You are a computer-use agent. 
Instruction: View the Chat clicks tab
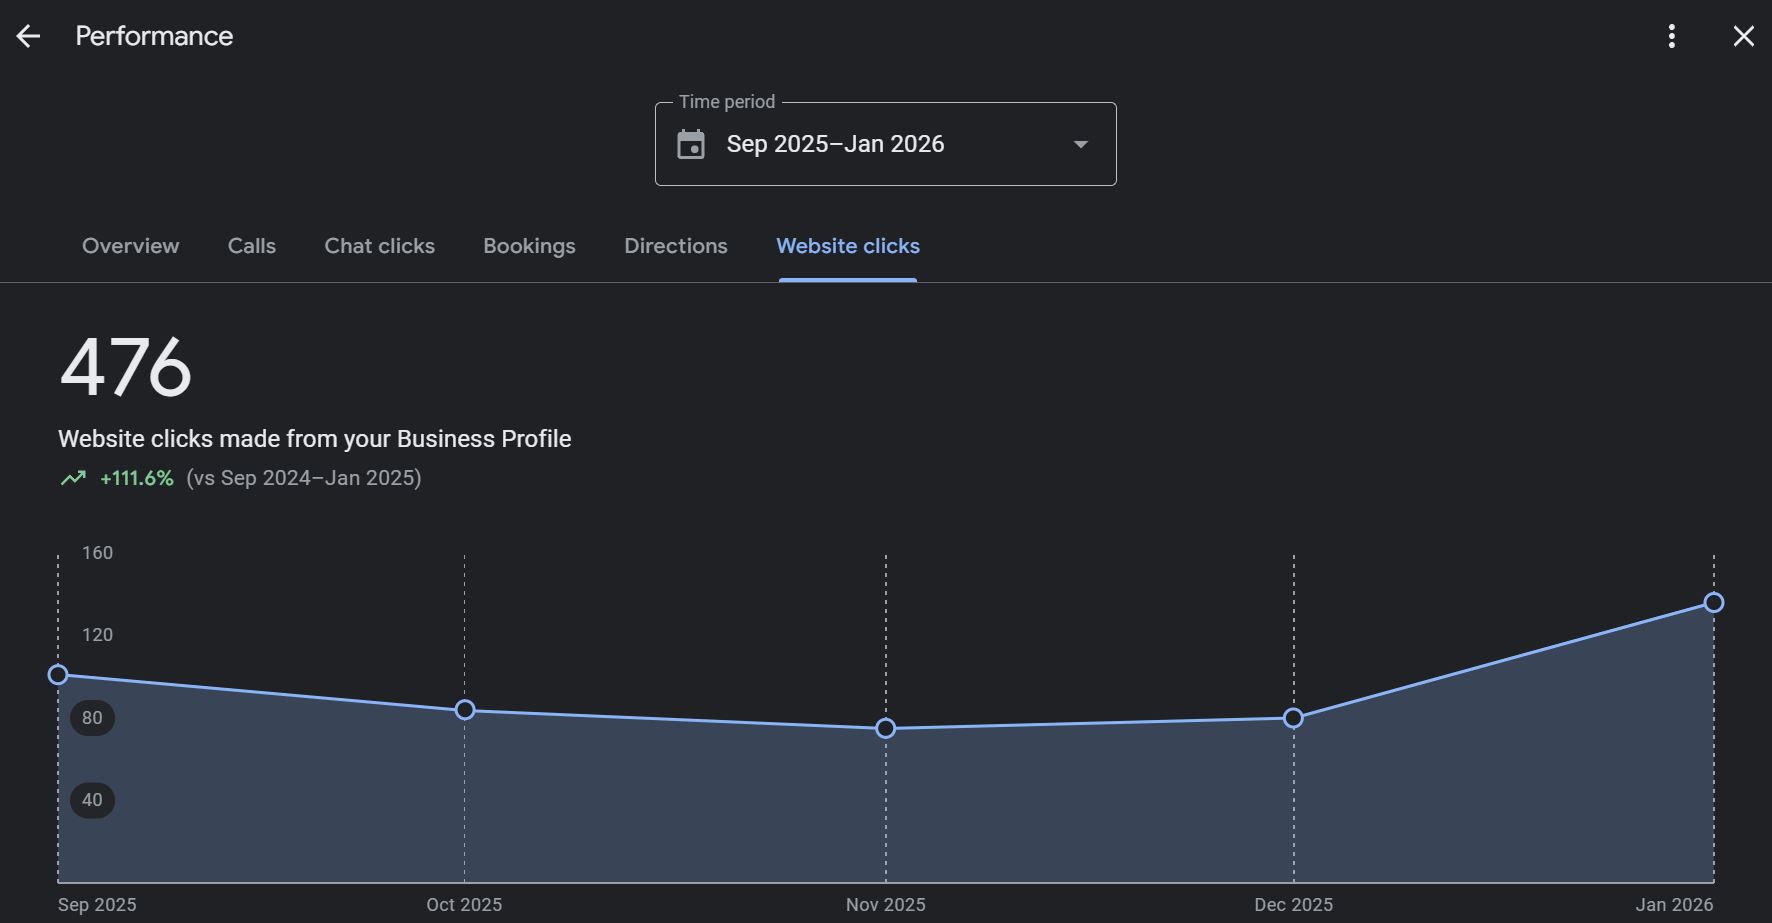coord(378,246)
